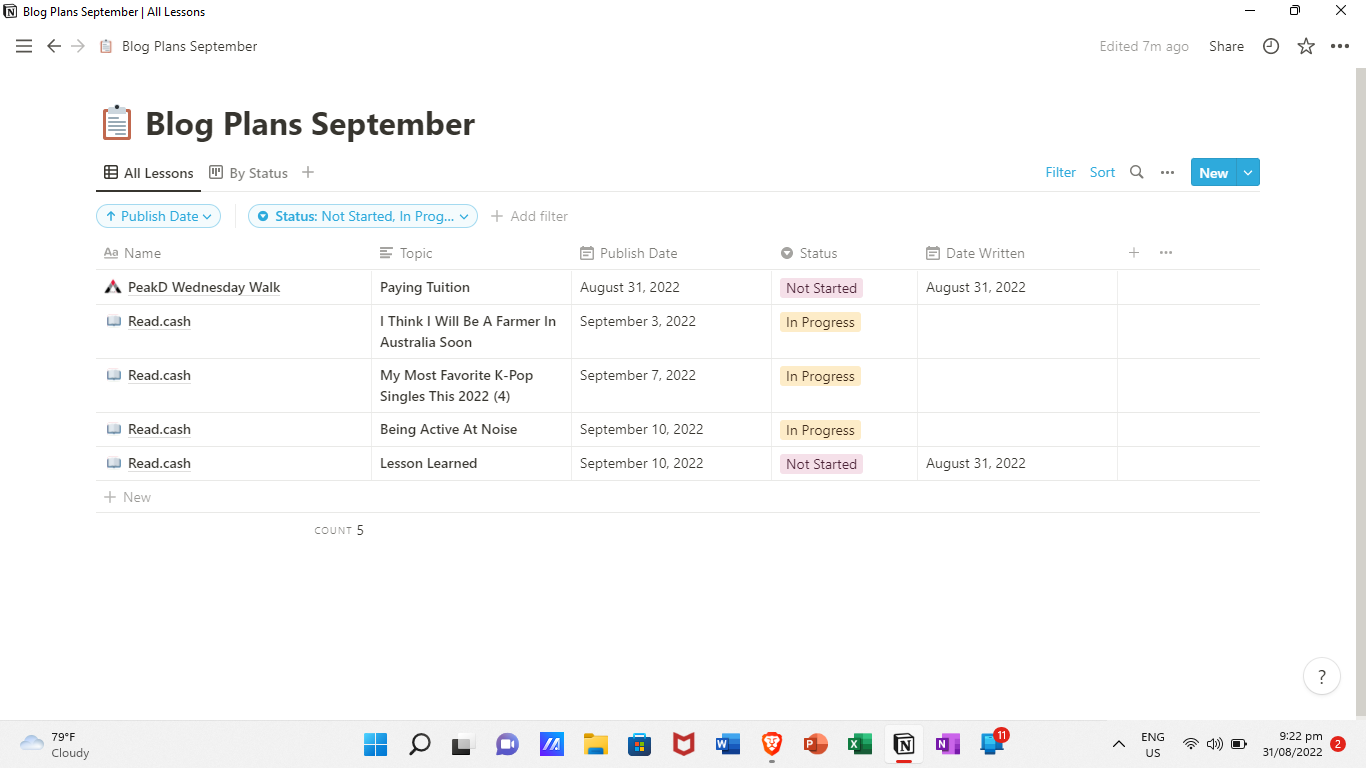This screenshot has height=768, width=1366.
Task: Search the database with the magnifier
Action: 1136,172
